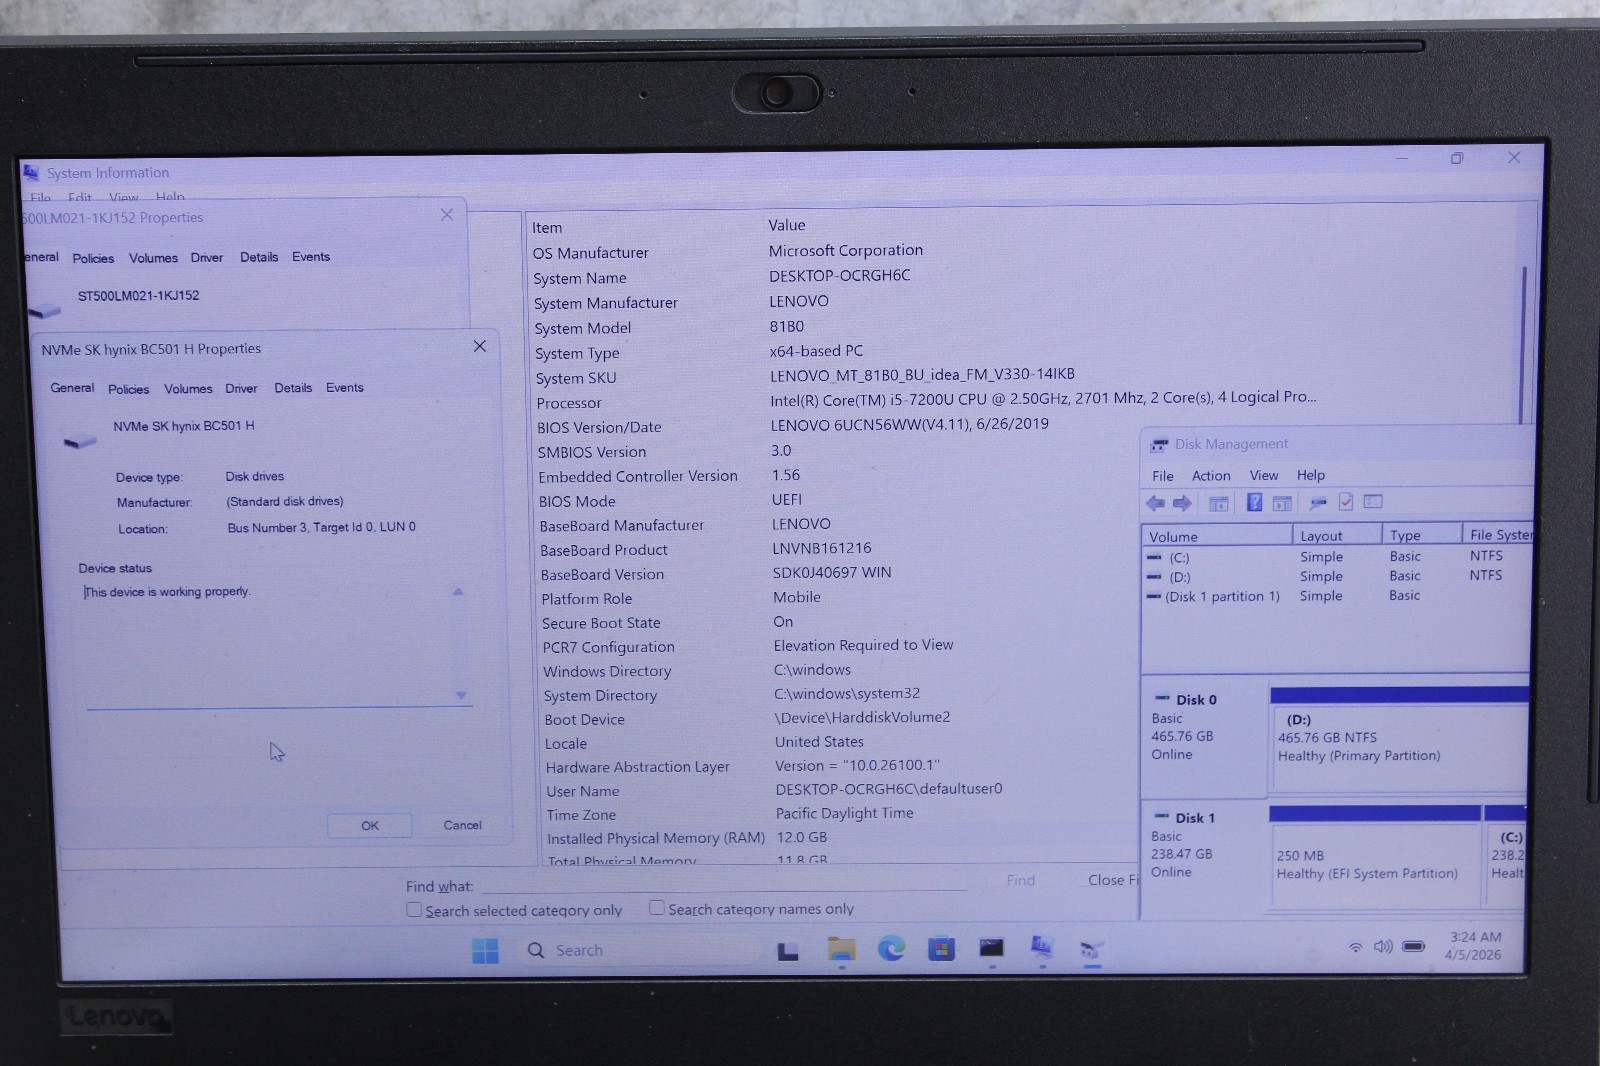Sort by Type column header in Disk Management
This screenshot has height=1066, width=1600.
pyautogui.click(x=1421, y=535)
